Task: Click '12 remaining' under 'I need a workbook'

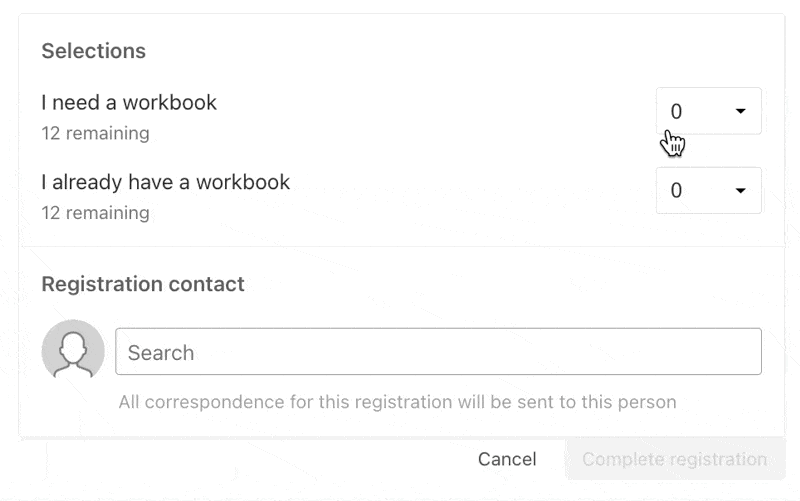Action: tap(95, 133)
